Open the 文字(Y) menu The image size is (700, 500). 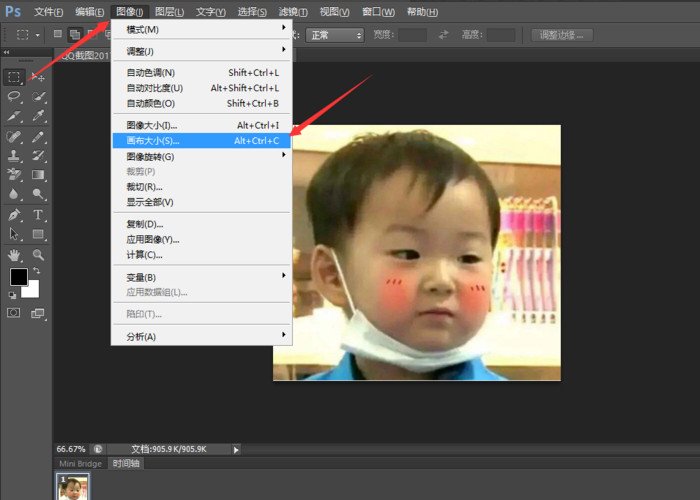pyautogui.click(x=211, y=12)
